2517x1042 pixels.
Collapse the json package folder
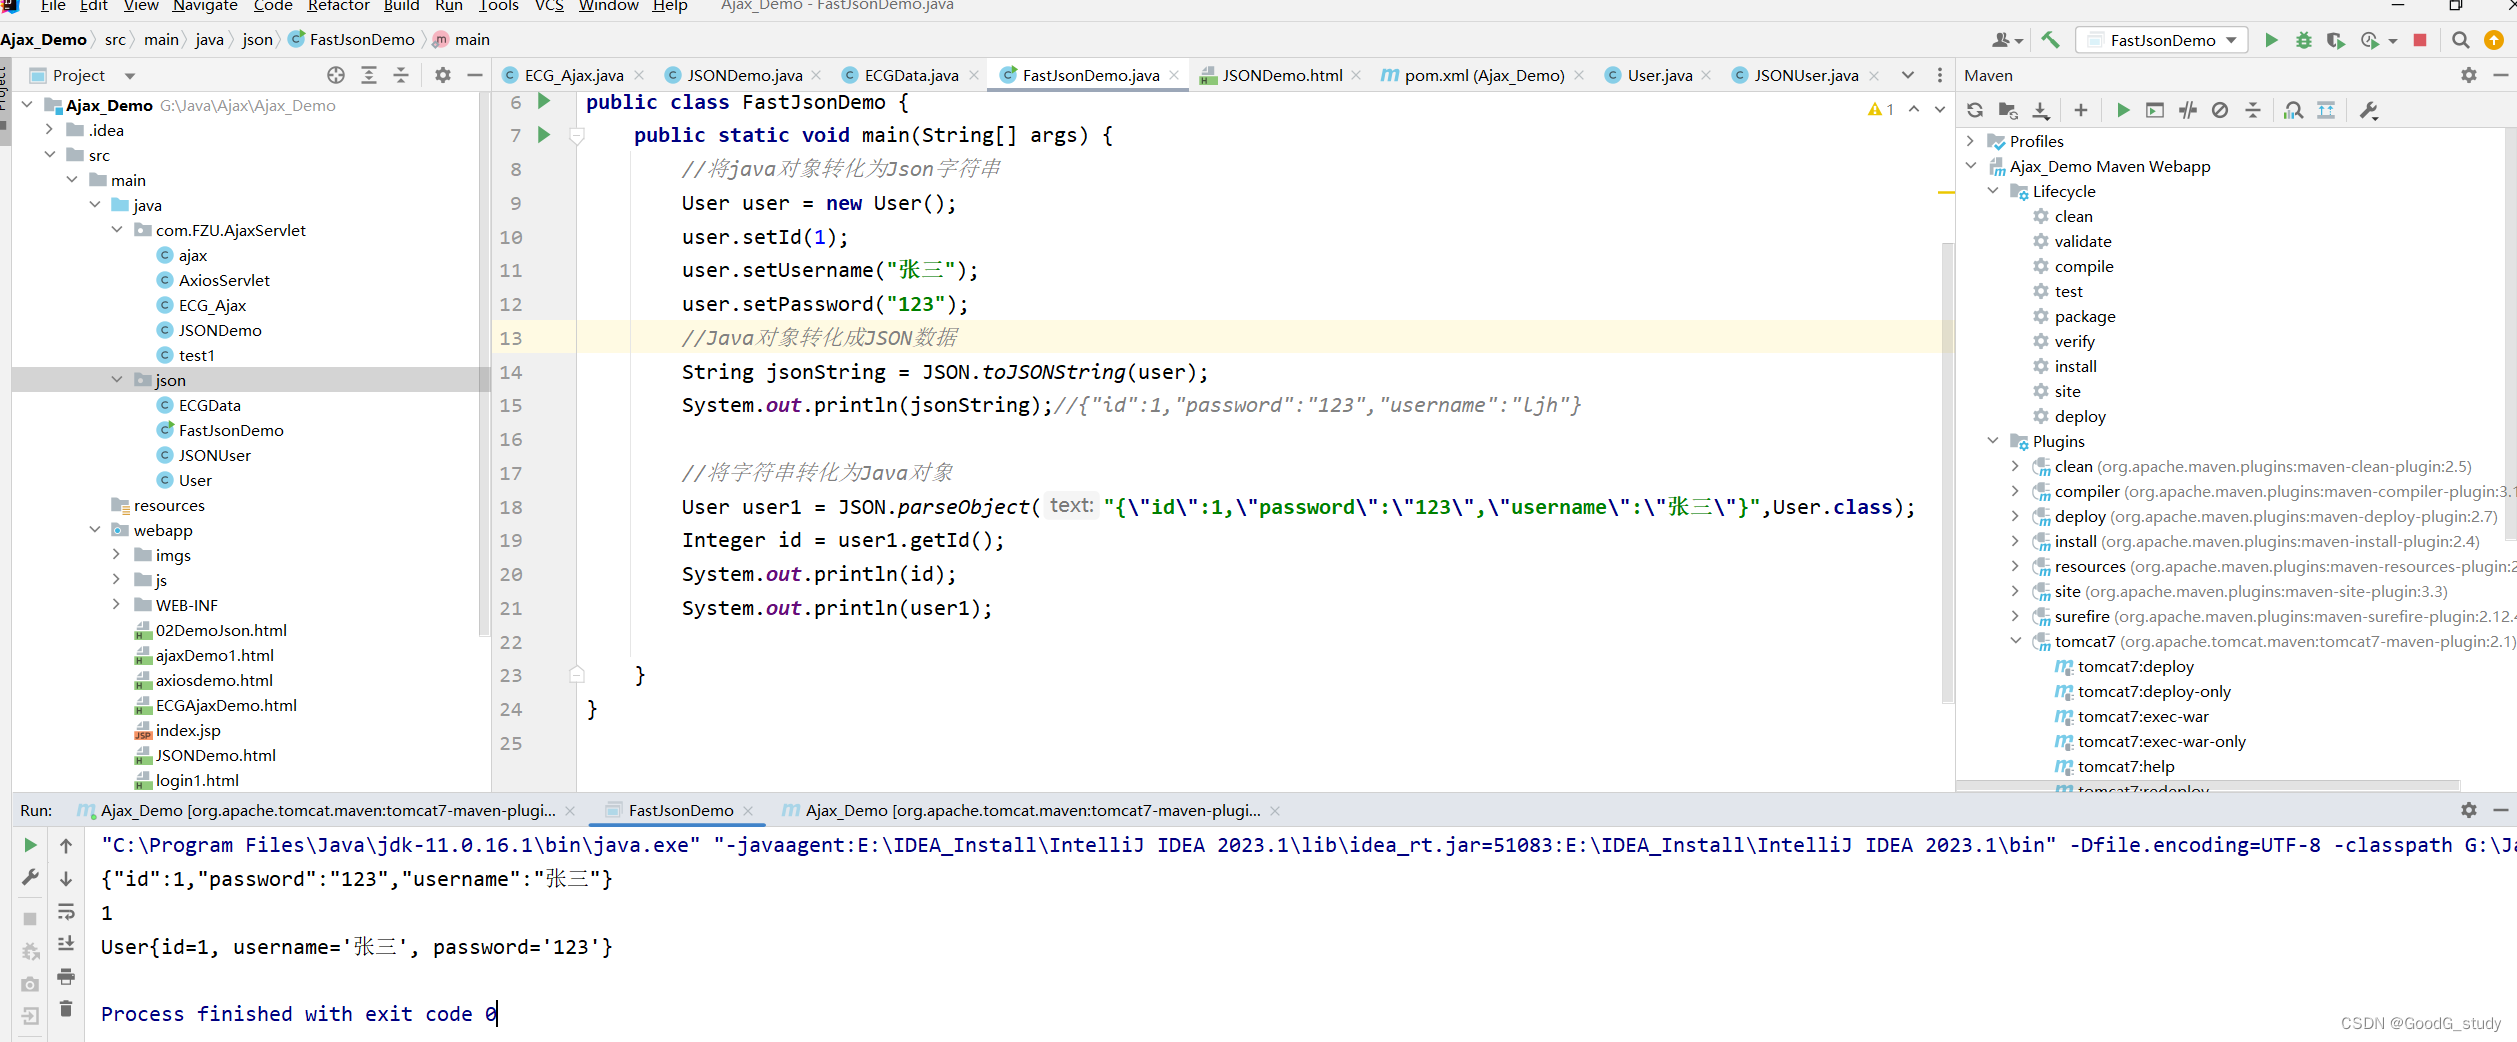tap(118, 379)
